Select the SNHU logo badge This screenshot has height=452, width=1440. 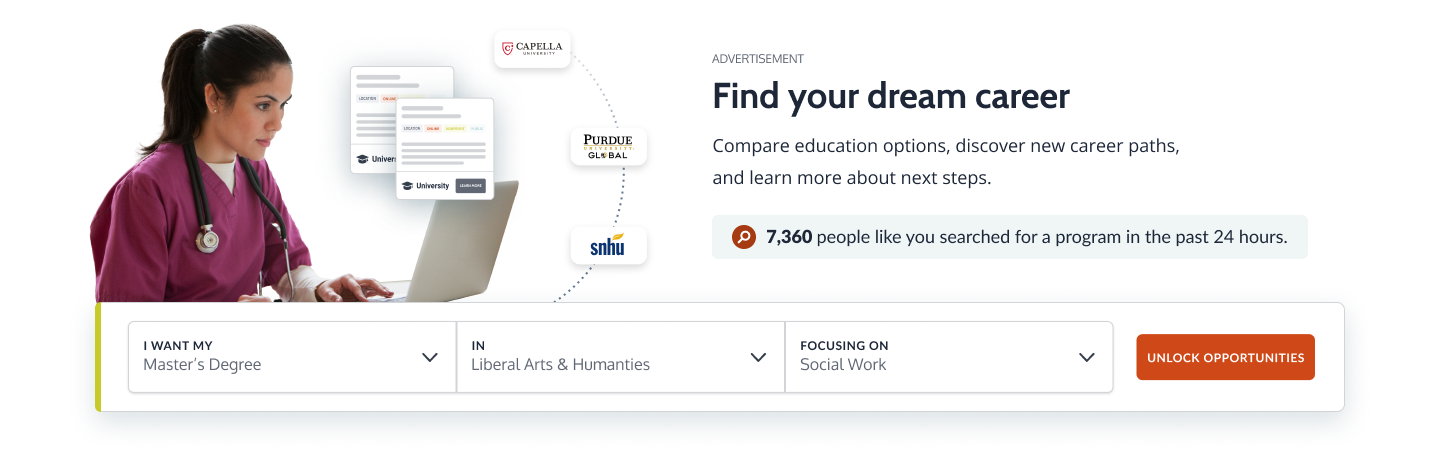(x=608, y=245)
